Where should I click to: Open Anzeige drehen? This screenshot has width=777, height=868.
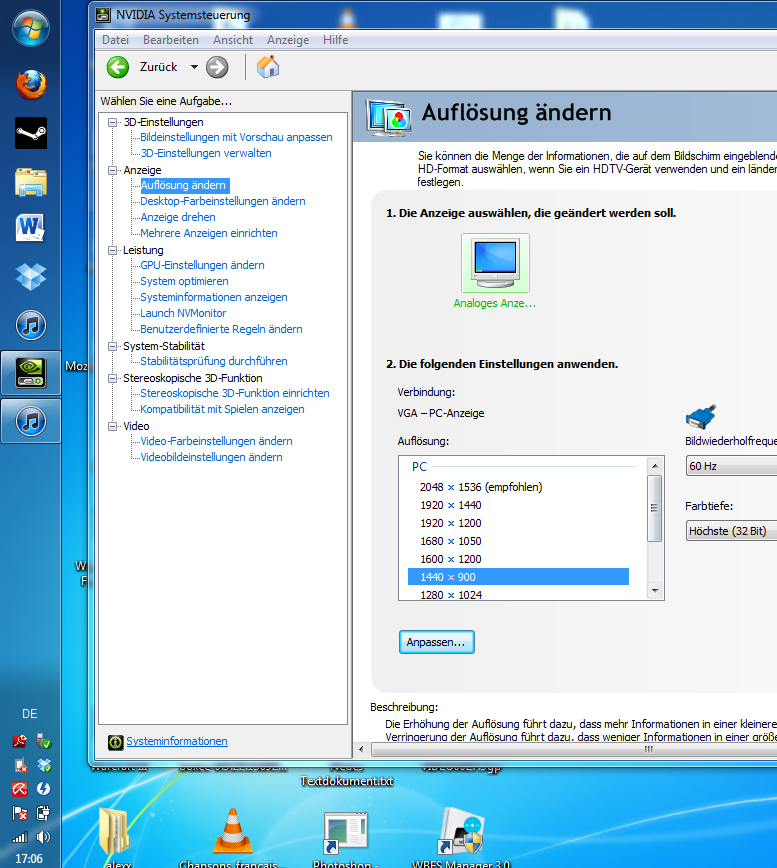click(x=178, y=218)
